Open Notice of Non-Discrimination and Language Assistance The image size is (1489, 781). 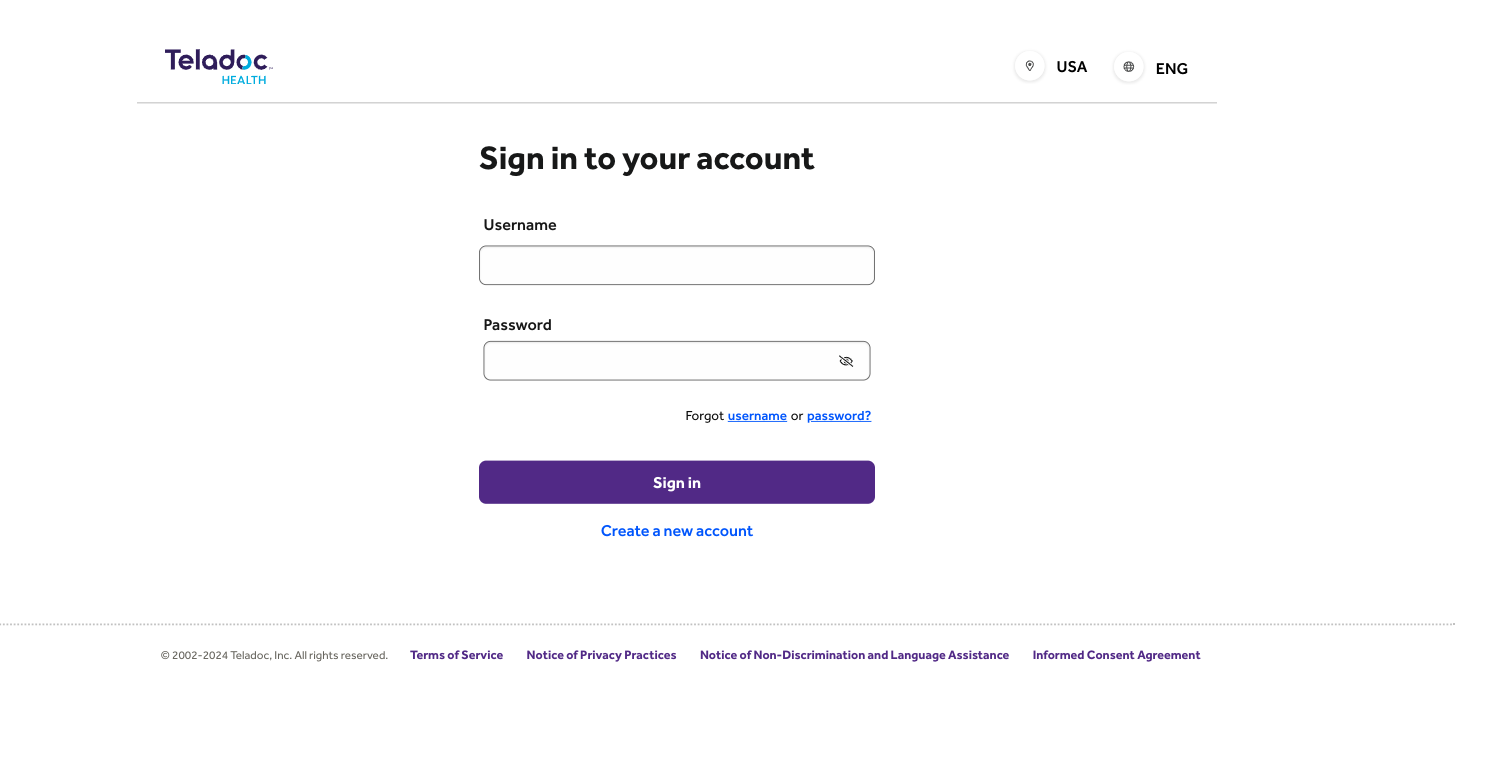pyautogui.click(x=854, y=655)
